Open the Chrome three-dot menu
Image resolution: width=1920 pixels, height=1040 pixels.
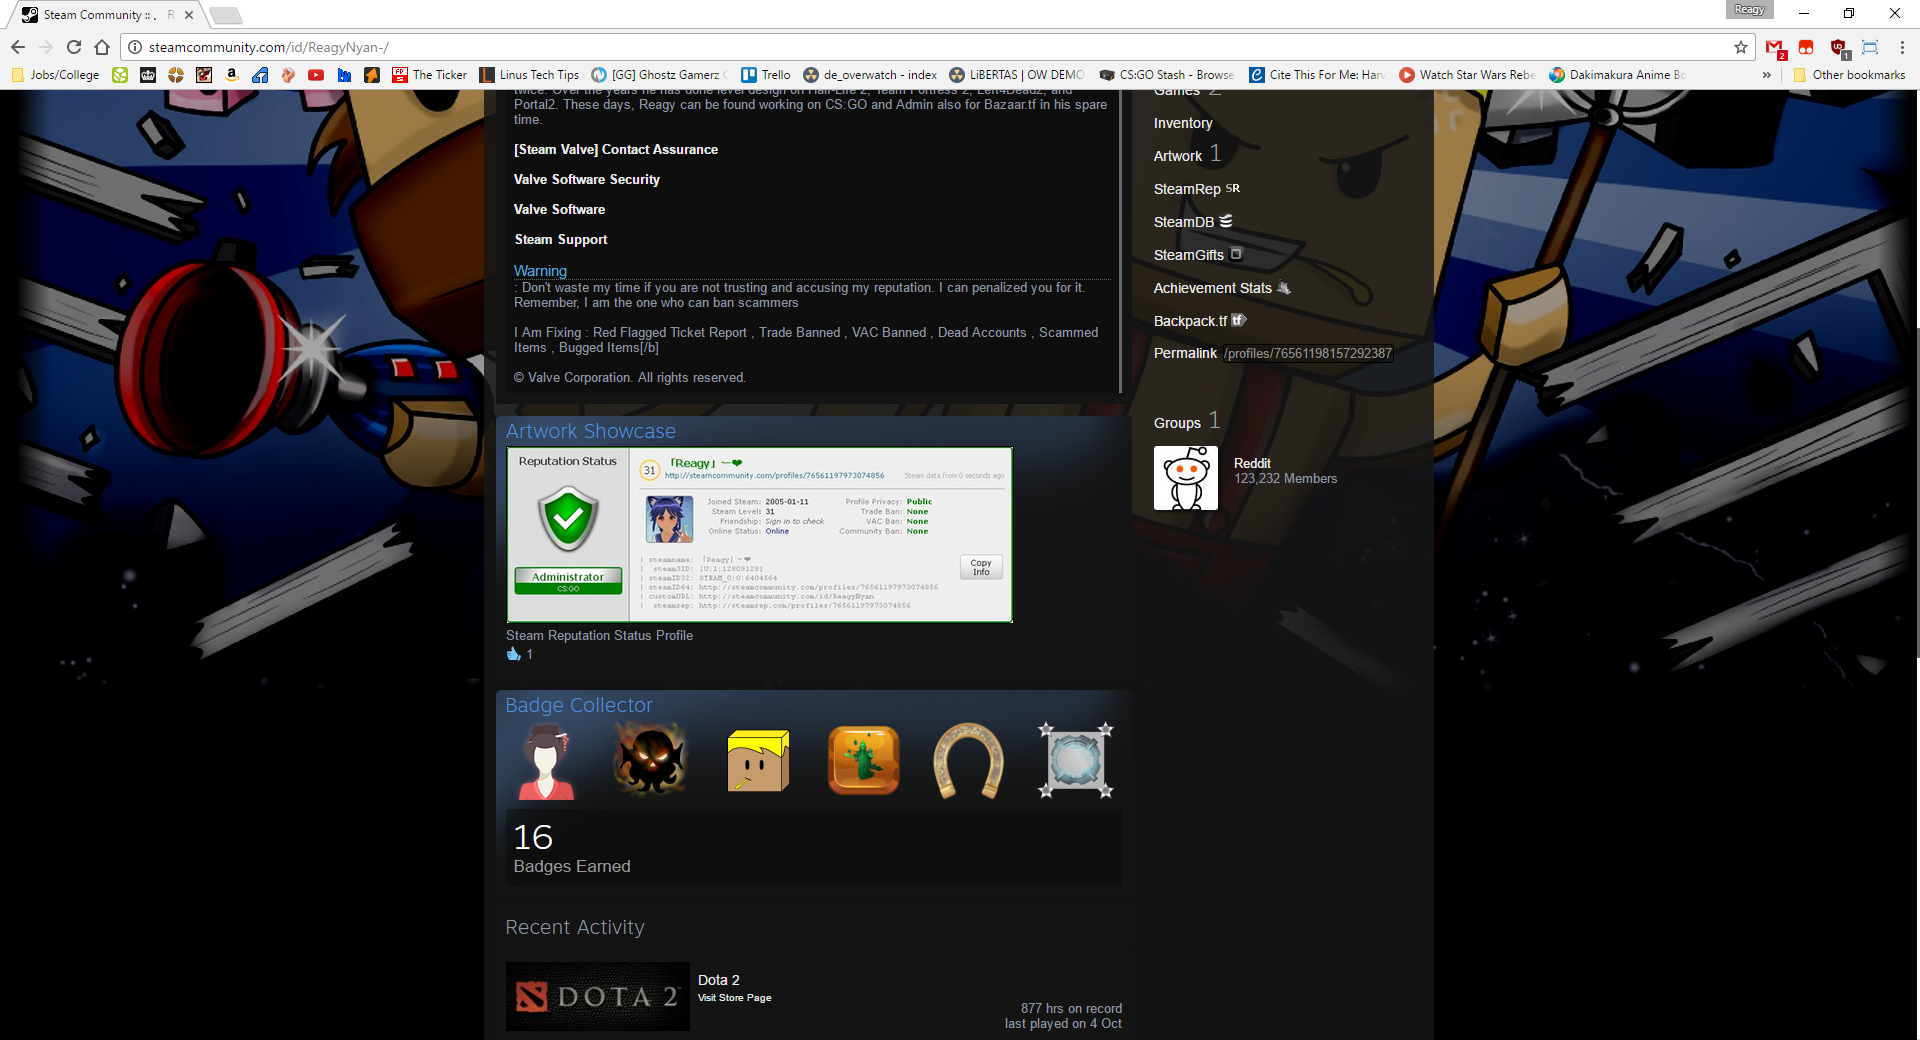(1902, 47)
